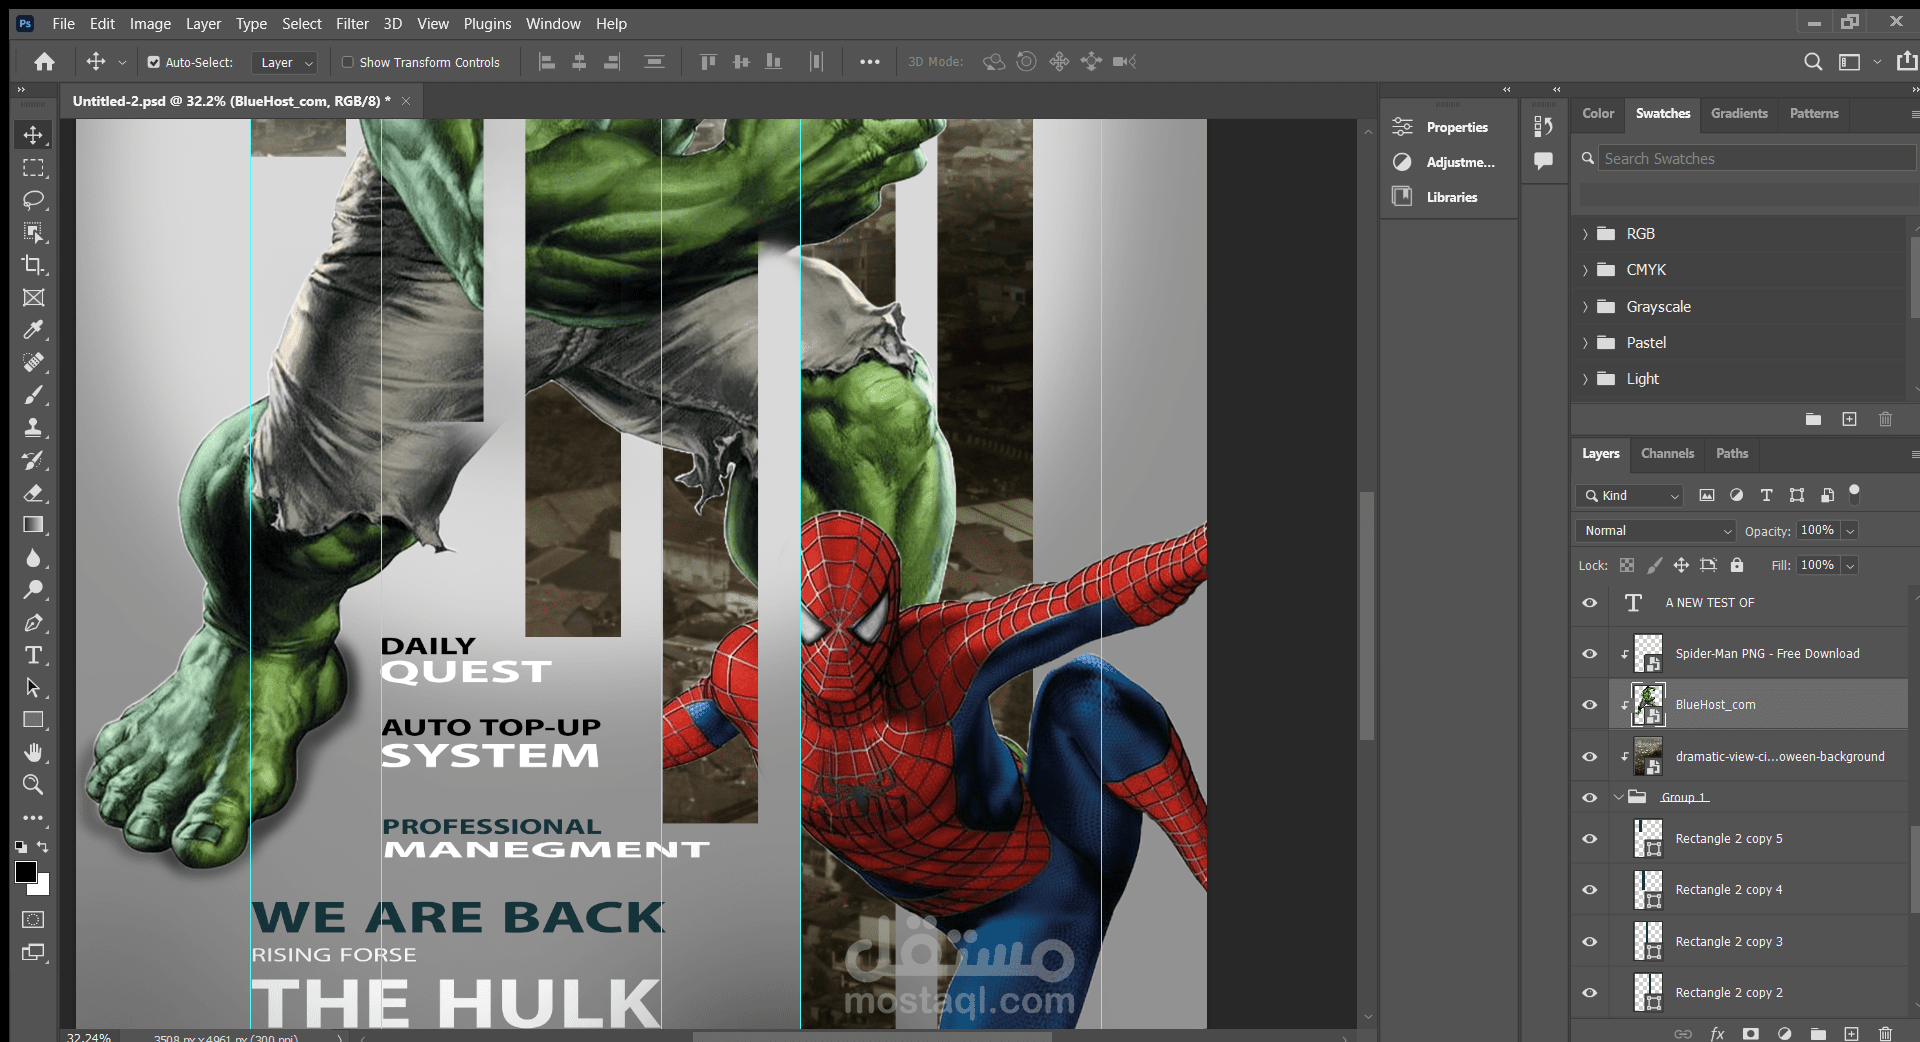Select the Horizontal Type tool
1920x1042 pixels.
coord(33,655)
